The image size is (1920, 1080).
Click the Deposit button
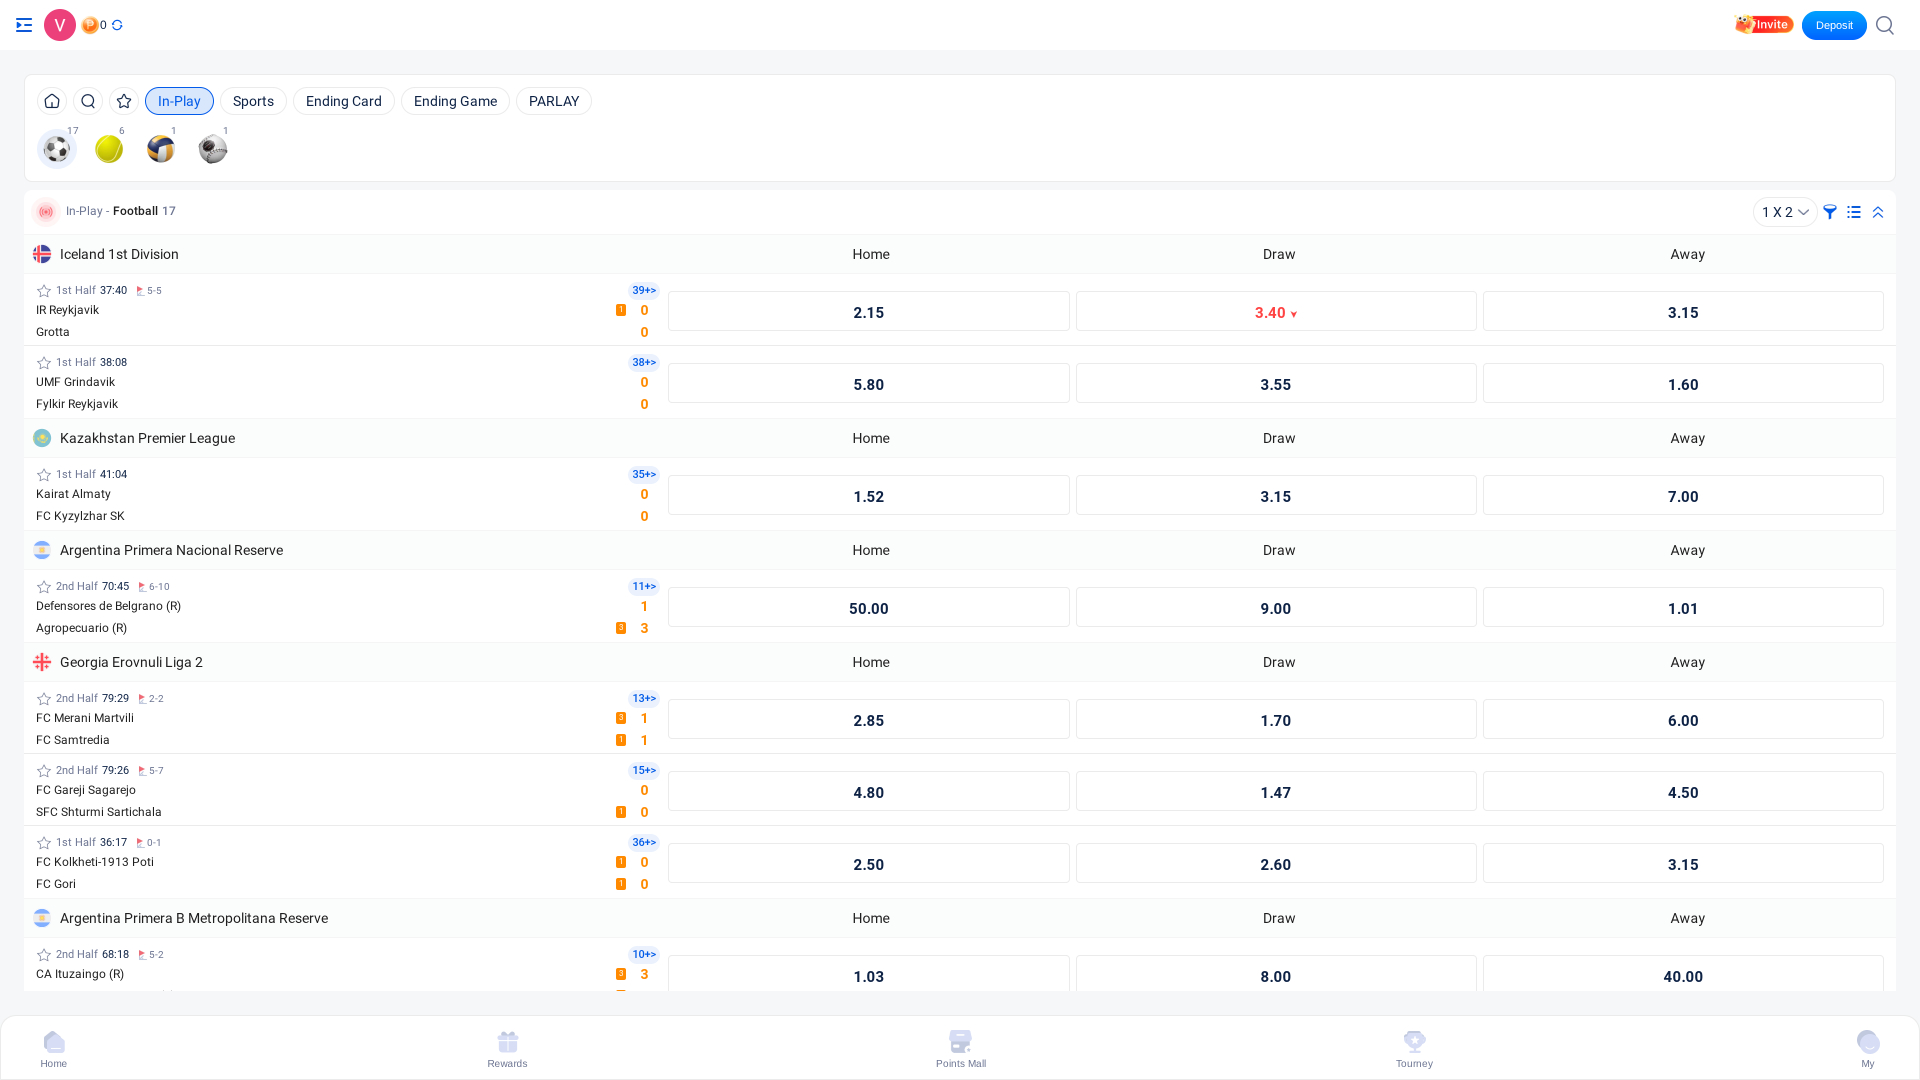[1834, 25]
